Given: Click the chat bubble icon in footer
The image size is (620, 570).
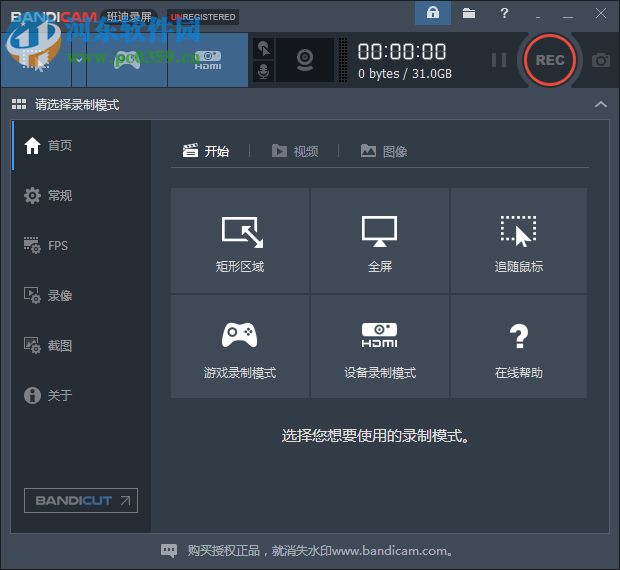Looking at the screenshot, I should coord(169,550).
